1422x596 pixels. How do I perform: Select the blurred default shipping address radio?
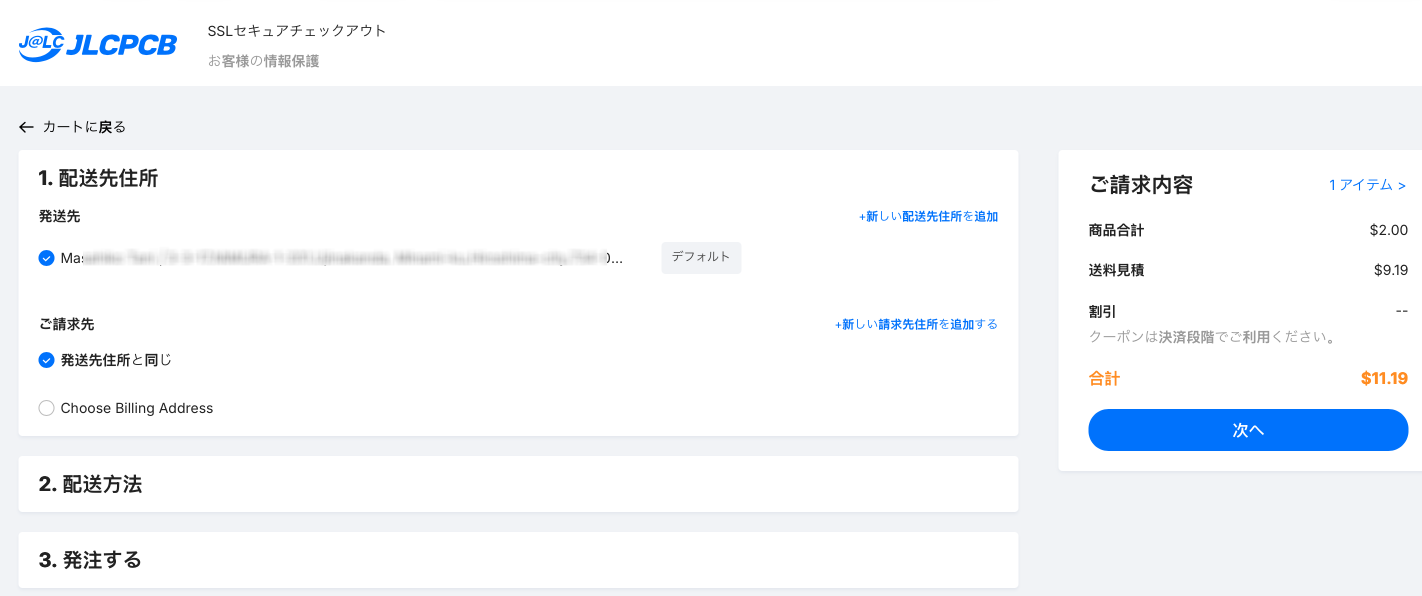point(46,258)
